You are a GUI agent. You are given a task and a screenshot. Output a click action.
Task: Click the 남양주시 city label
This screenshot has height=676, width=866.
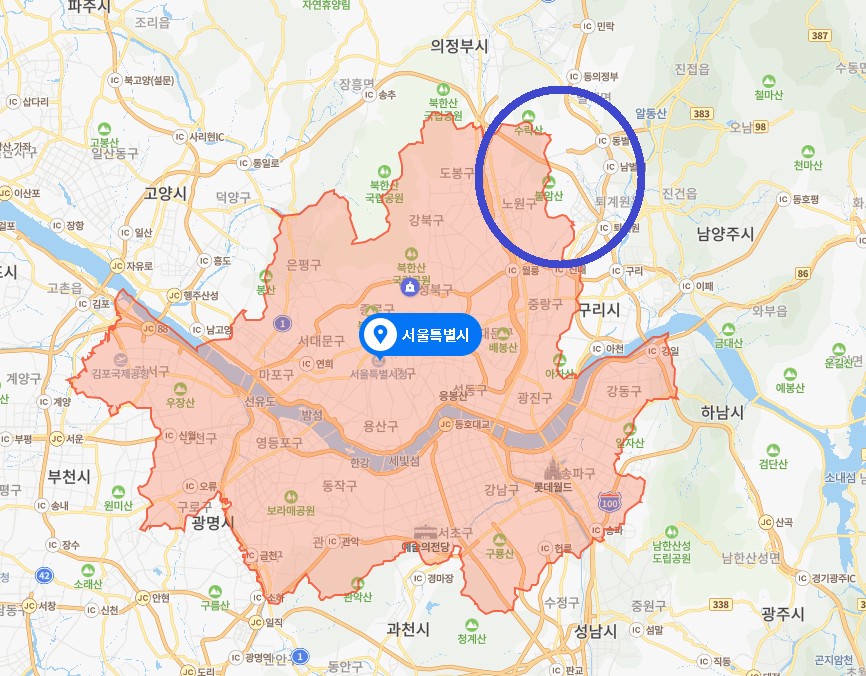[726, 234]
